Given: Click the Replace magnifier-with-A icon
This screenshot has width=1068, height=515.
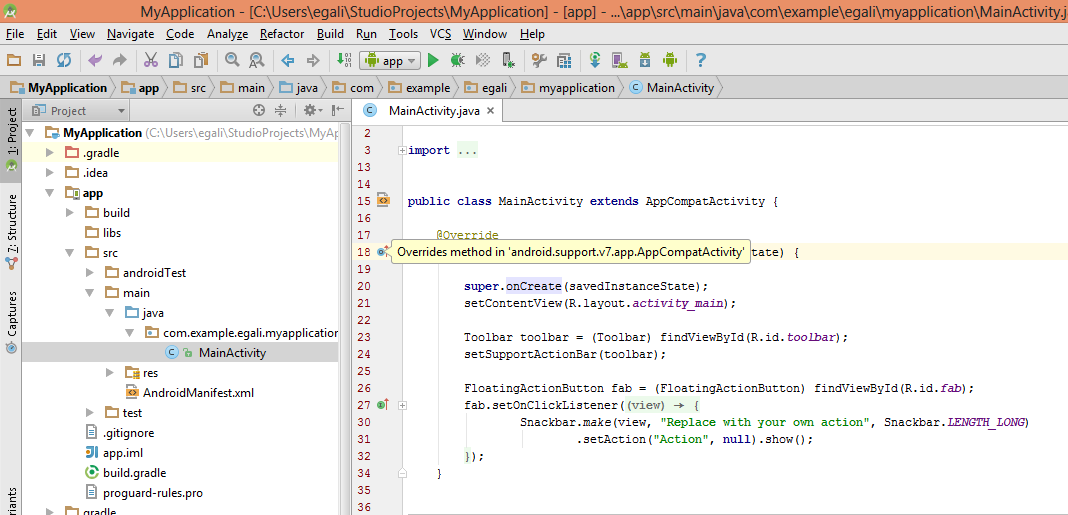Looking at the screenshot, I should [x=256, y=61].
